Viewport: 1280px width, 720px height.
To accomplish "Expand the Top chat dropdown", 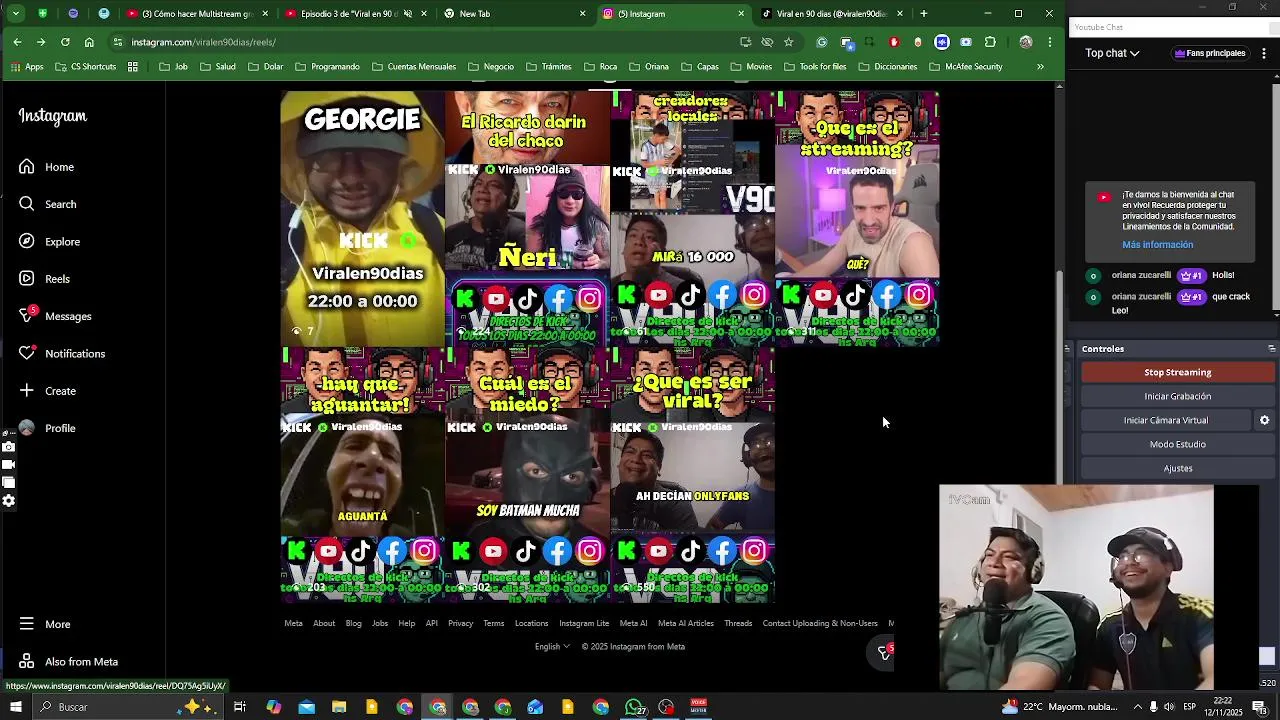I will [x=1112, y=53].
